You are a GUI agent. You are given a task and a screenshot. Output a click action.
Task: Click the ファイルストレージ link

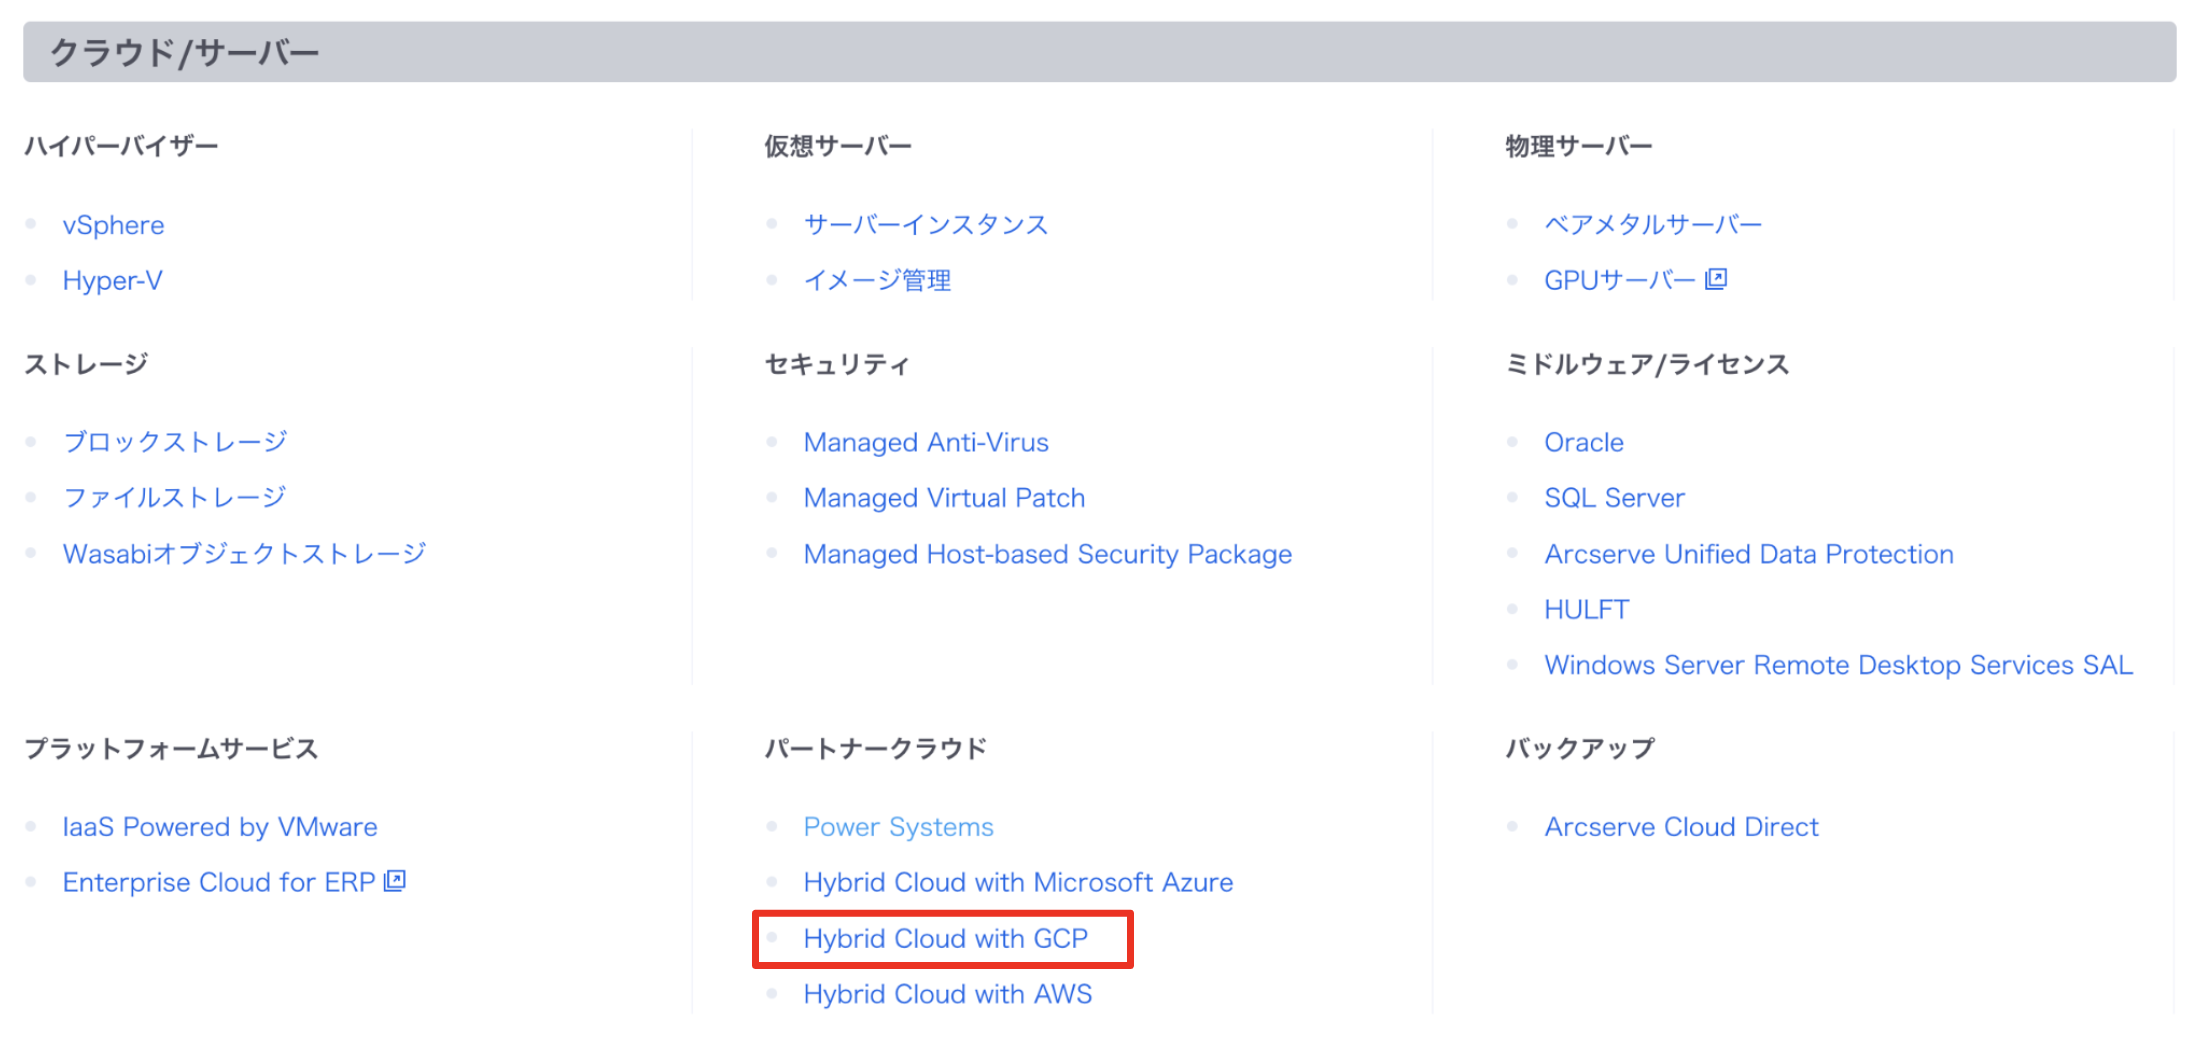click(x=174, y=498)
